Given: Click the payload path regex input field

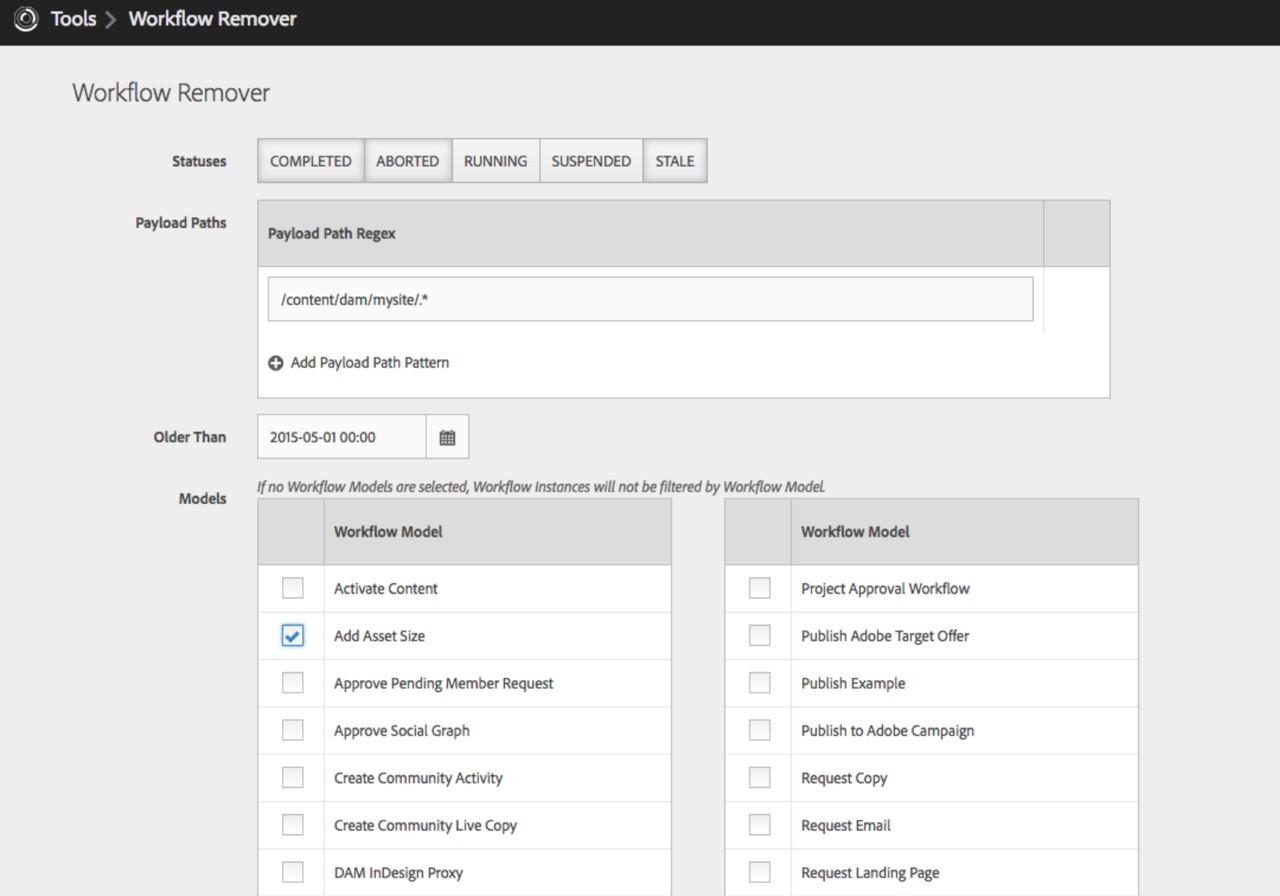Looking at the screenshot, I should [x=650, y=299].
